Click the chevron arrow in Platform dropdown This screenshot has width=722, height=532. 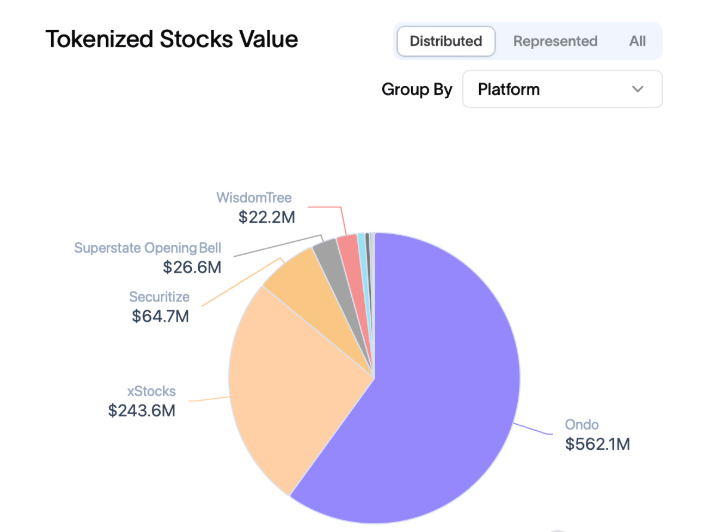coord(638,89)
